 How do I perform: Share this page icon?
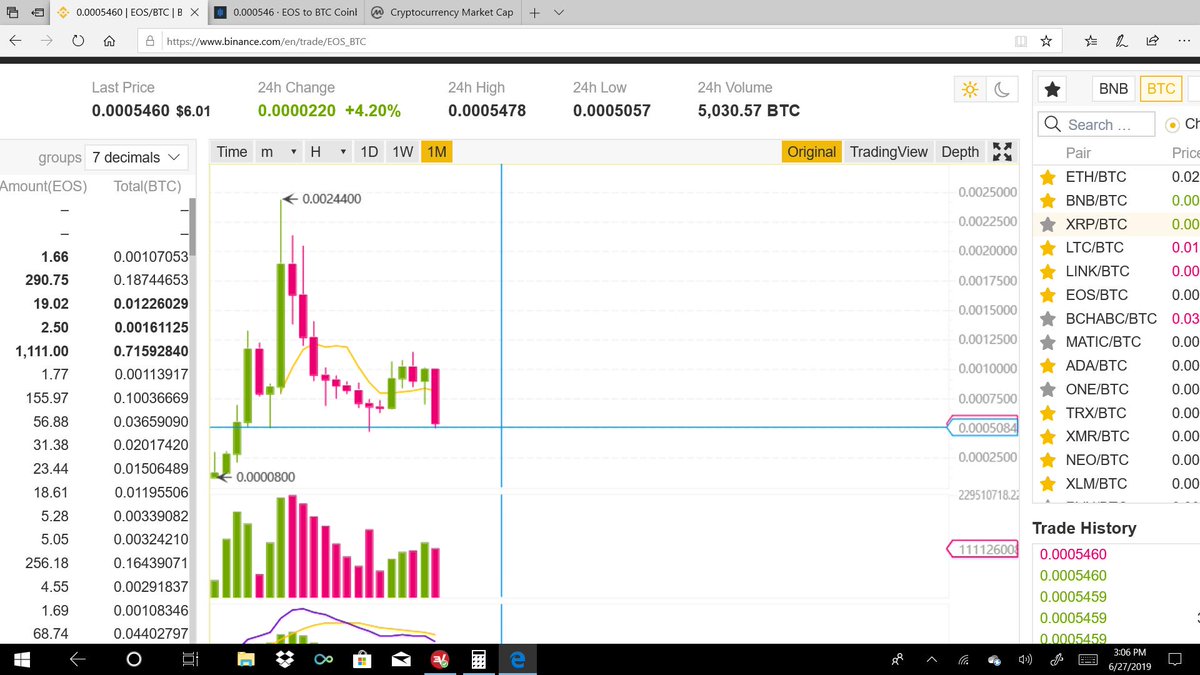[1152, 42]
